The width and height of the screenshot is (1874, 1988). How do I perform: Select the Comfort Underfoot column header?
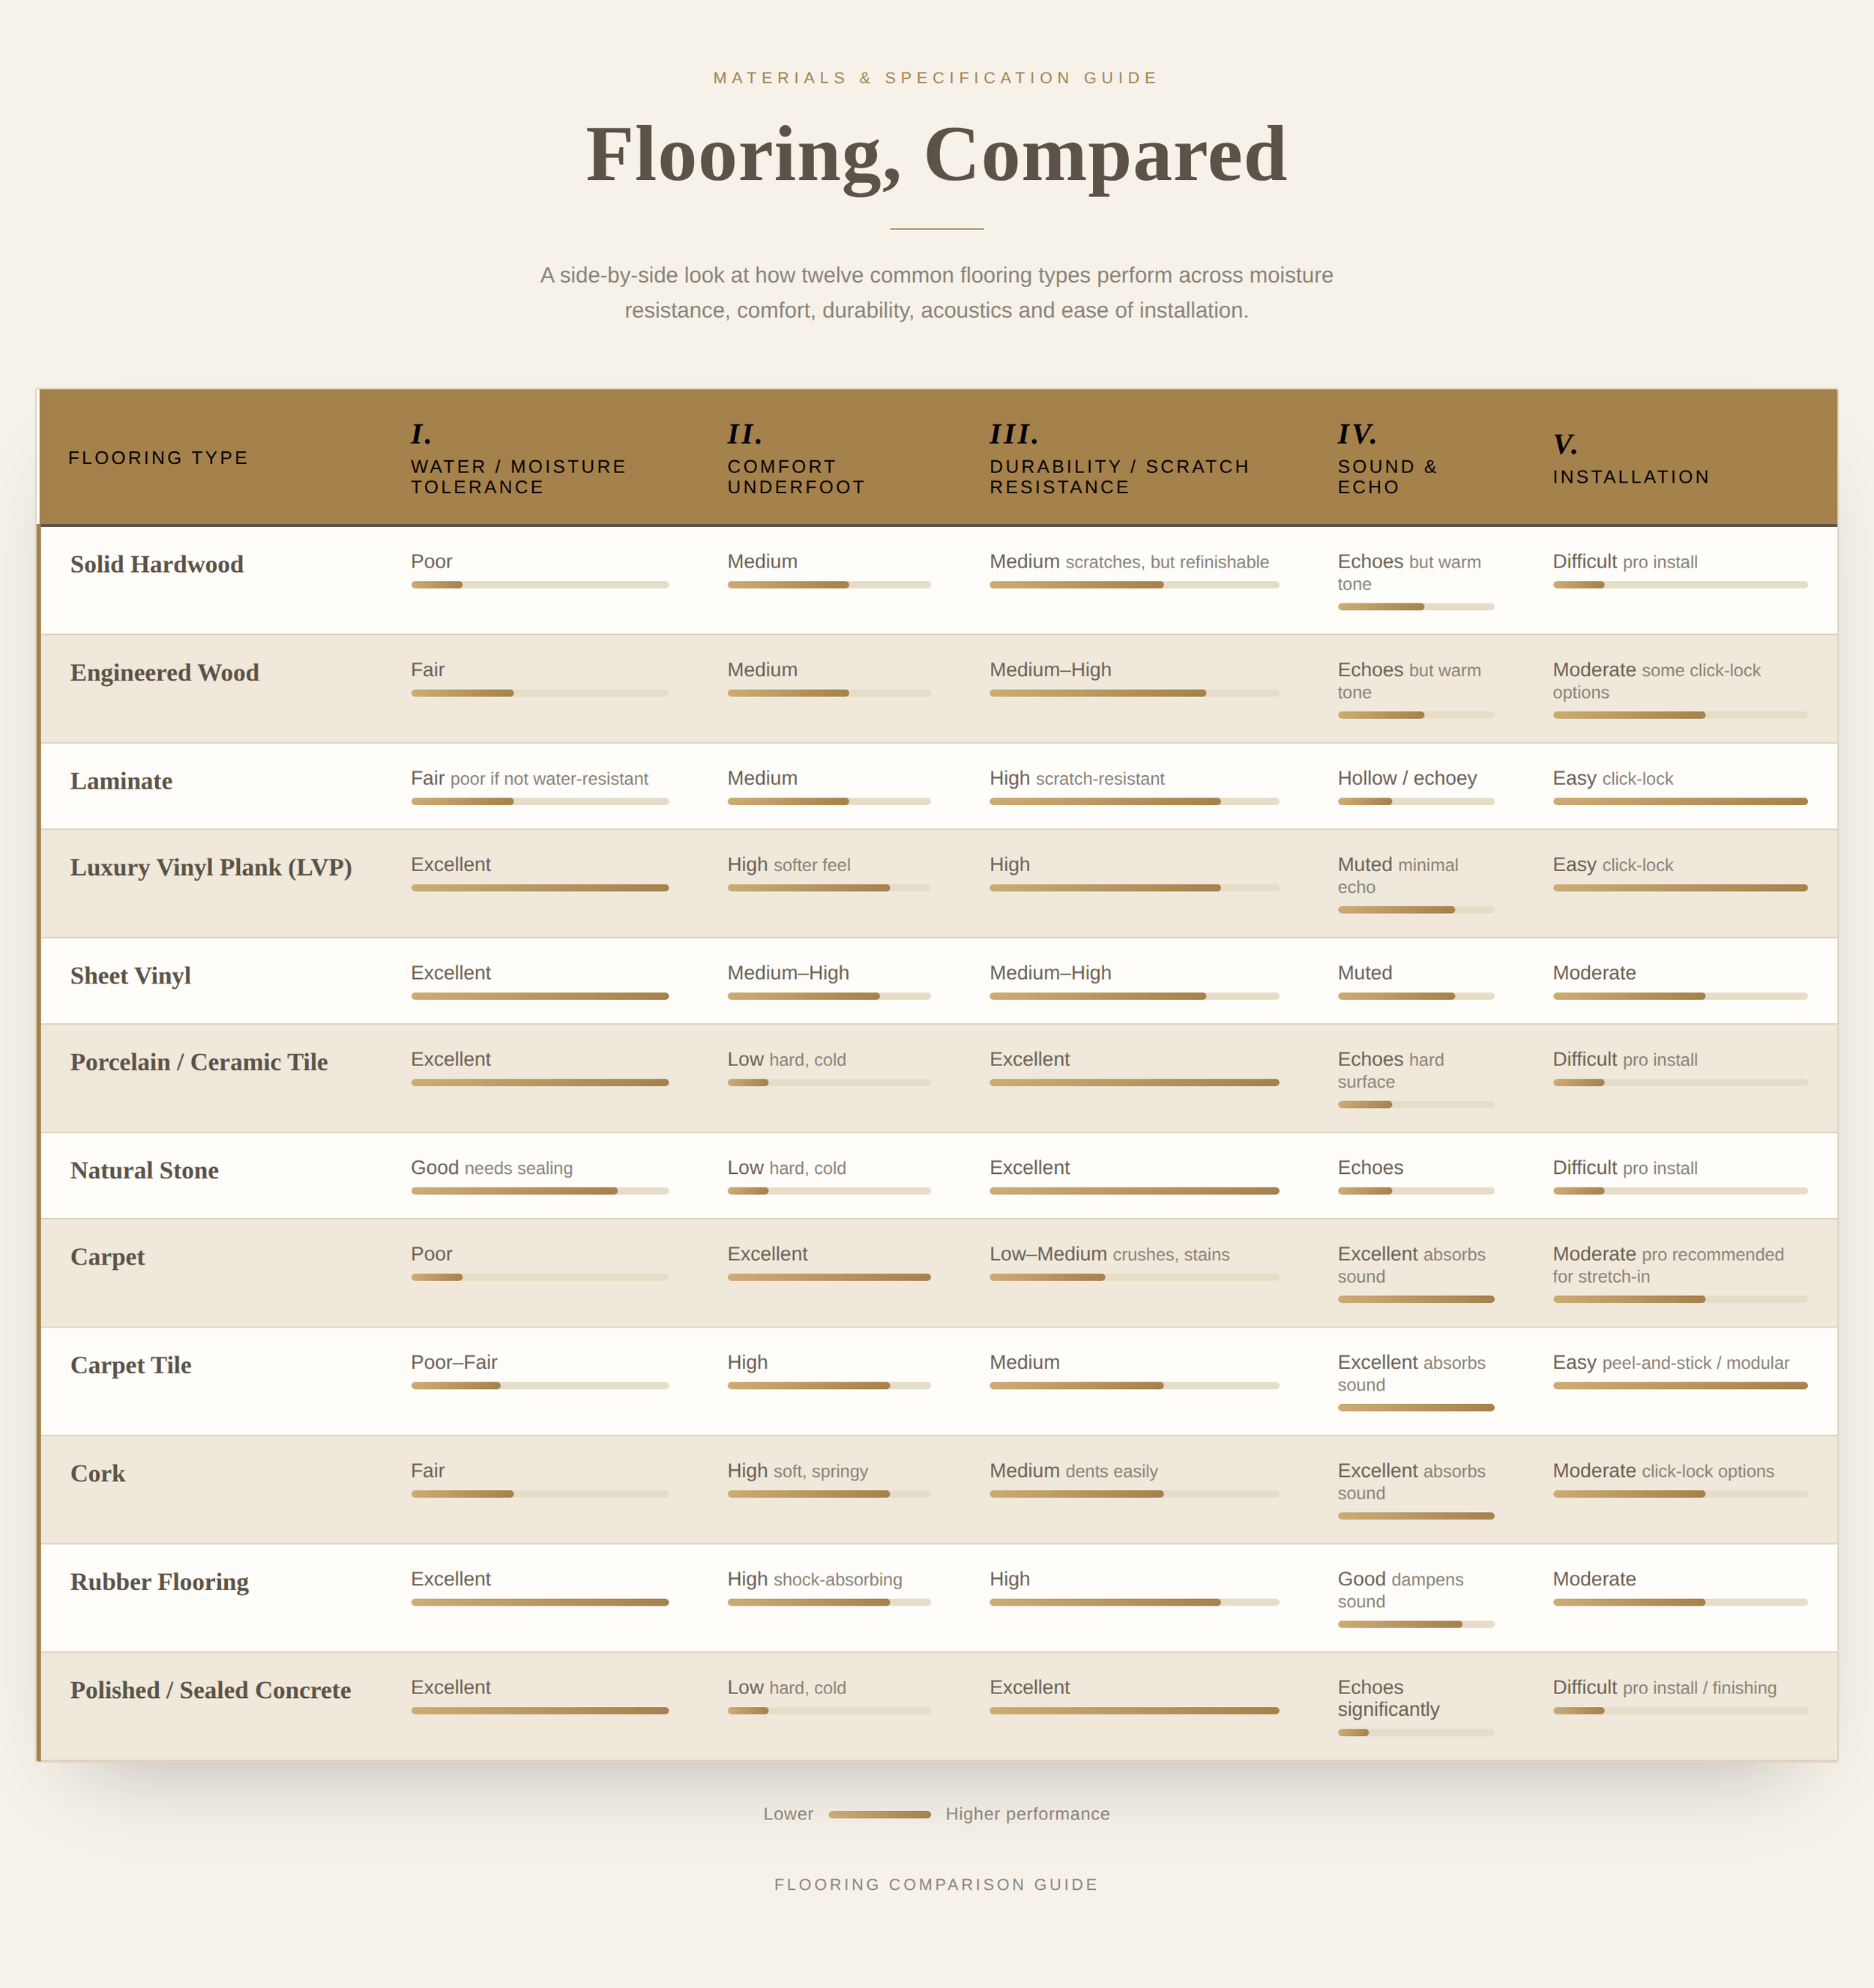click(x=796, y=458)
